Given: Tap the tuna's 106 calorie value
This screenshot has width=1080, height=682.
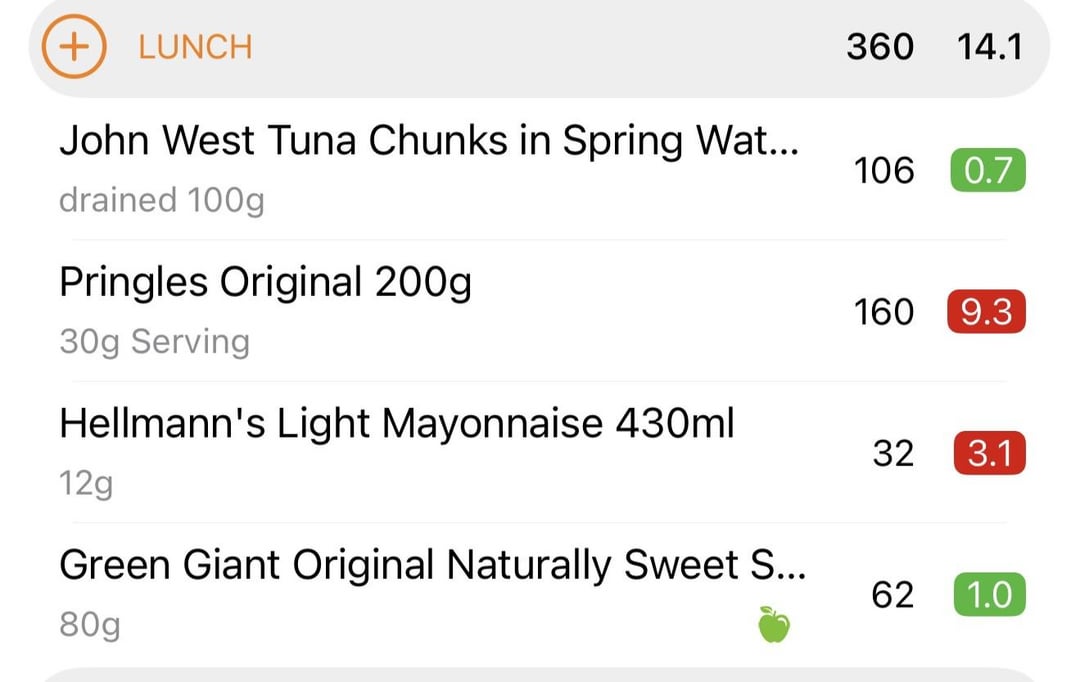Looking at the screenshot, I should click(x=883, y=171).
